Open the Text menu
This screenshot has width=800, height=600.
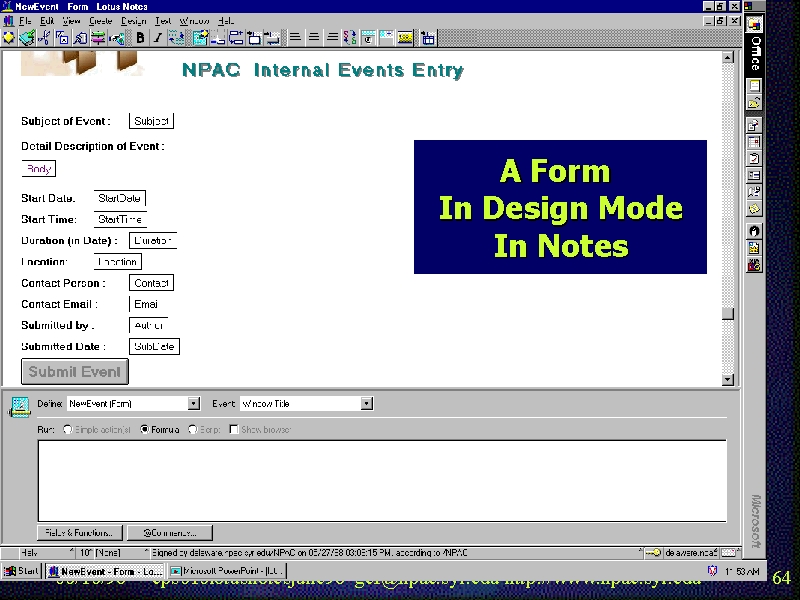click(163, 21)
